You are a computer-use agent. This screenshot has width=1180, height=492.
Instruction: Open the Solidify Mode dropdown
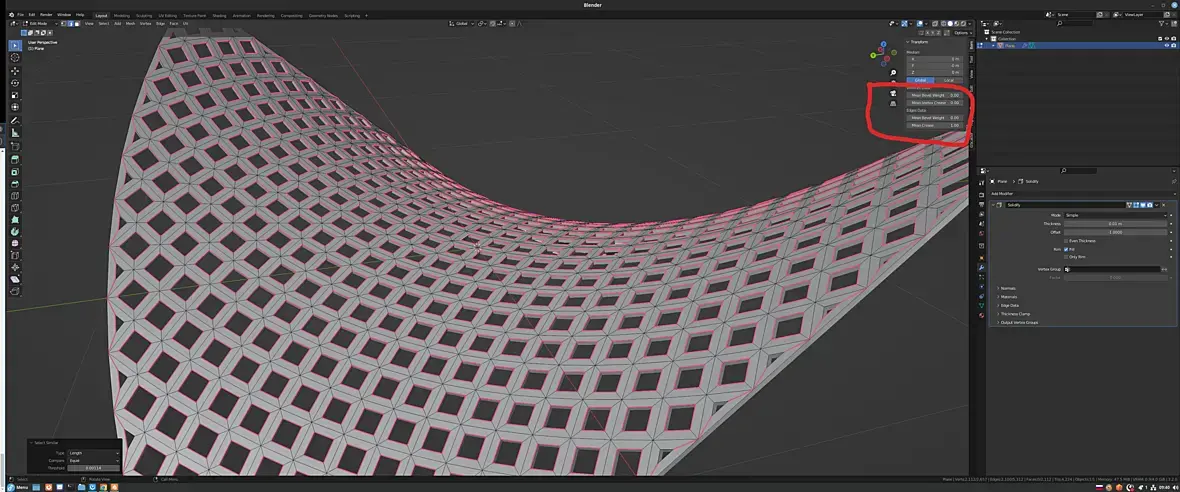[x=1115, y=215]
